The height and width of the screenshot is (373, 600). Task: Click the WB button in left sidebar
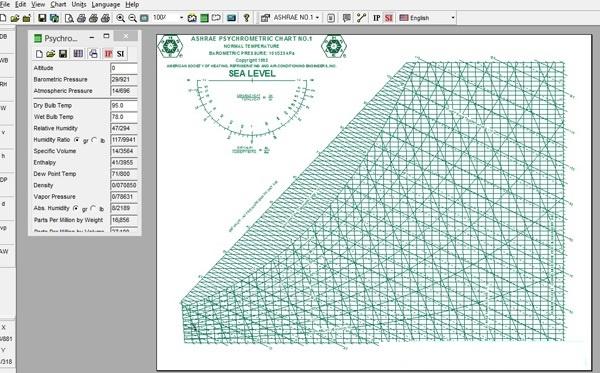[x=4, y=60]
